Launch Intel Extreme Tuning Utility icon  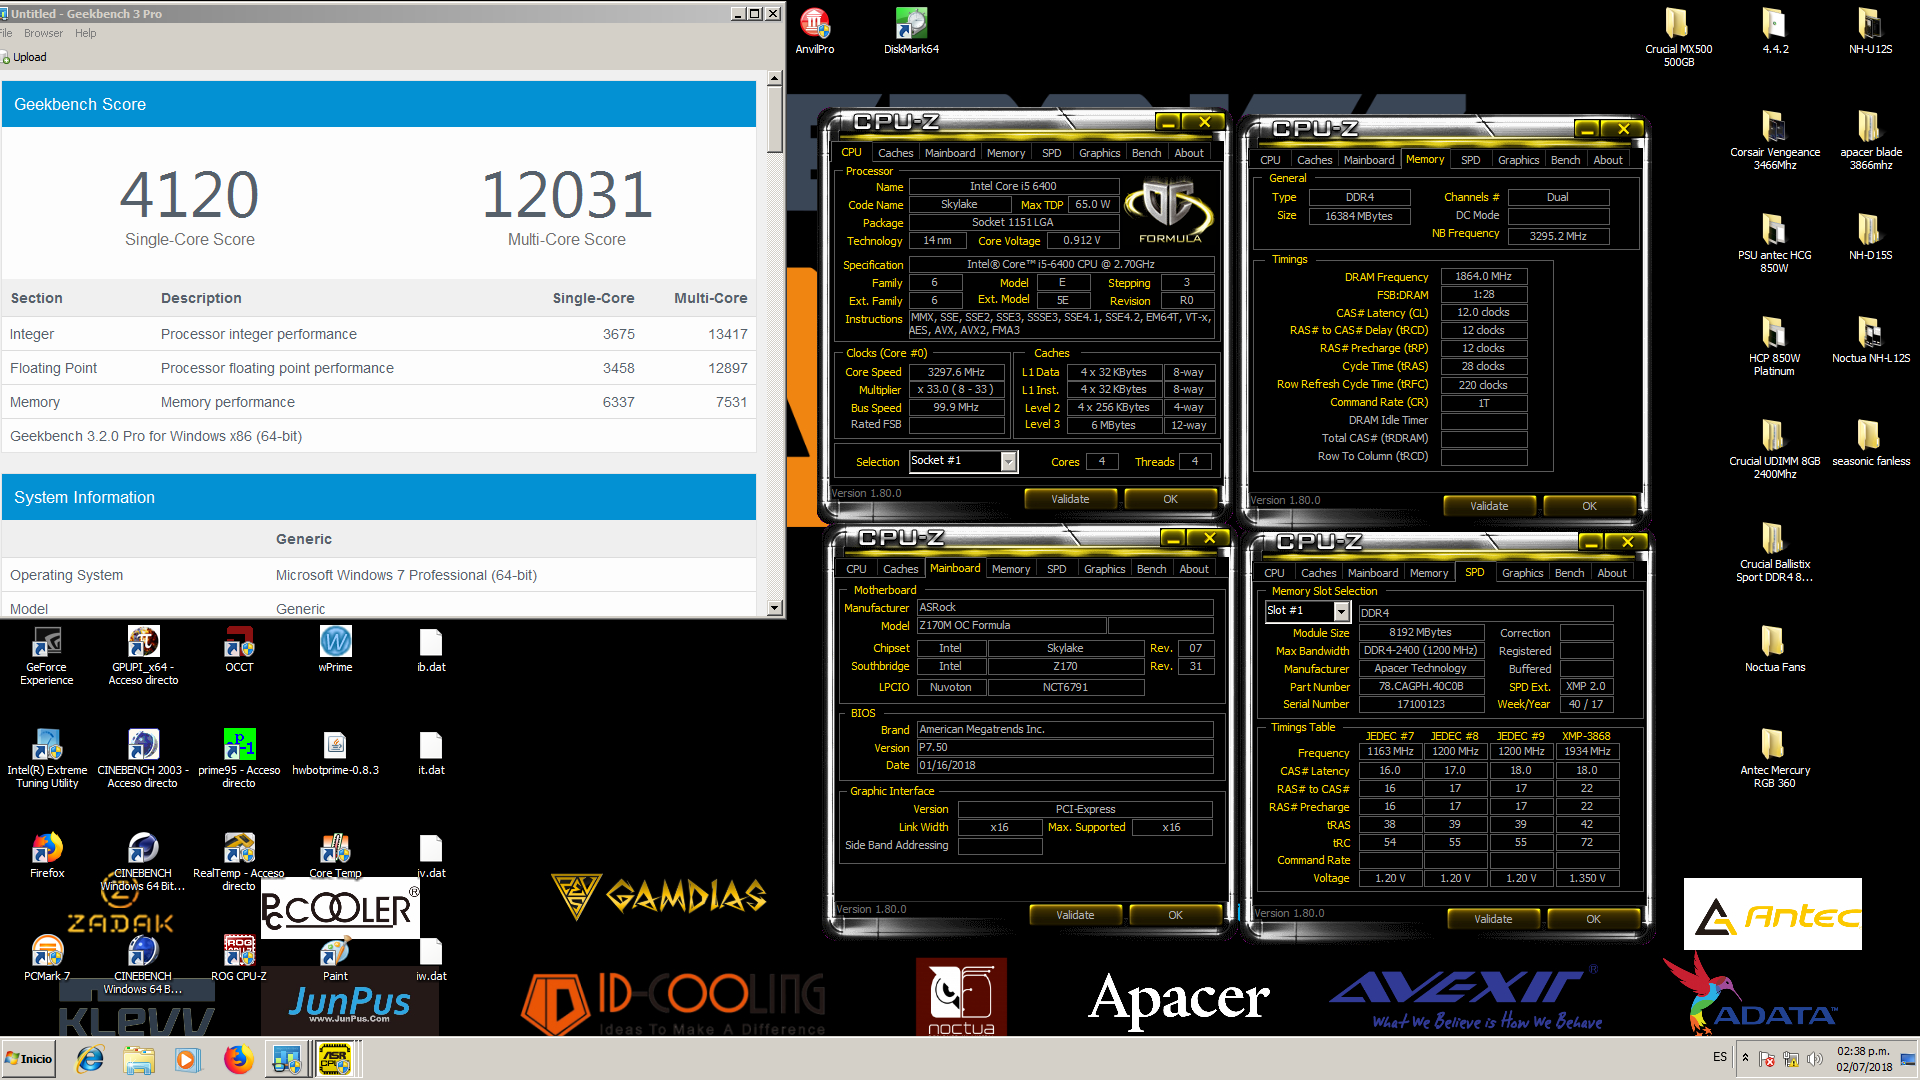point(47,758)
